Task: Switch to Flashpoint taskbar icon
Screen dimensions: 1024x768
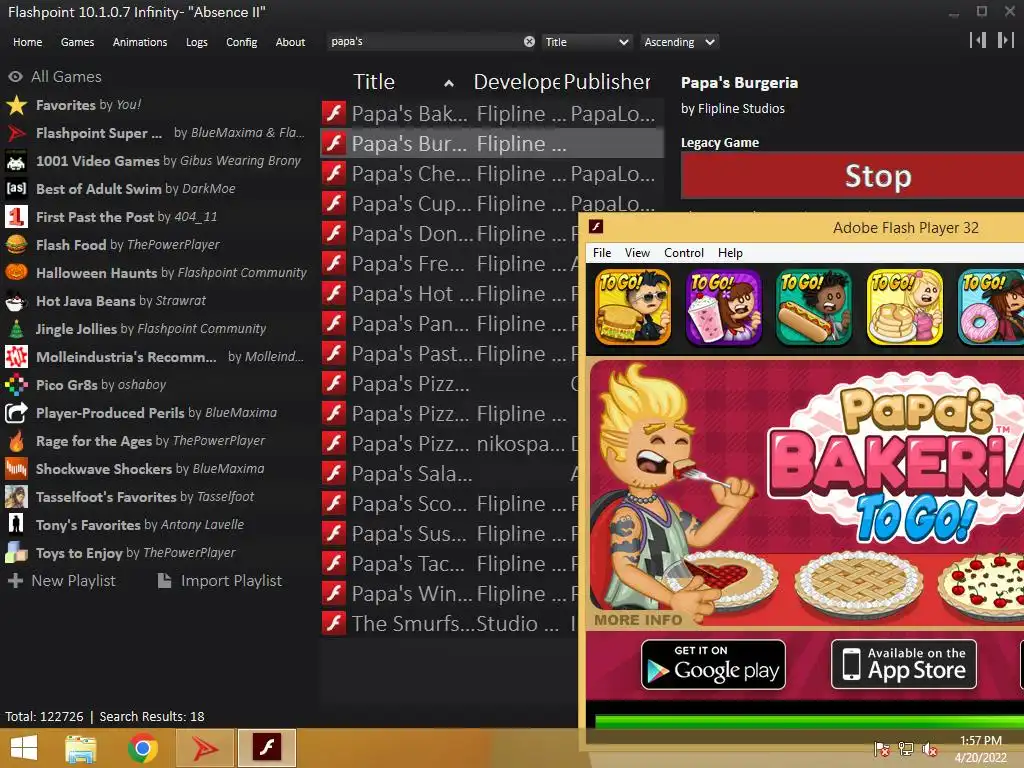Action: click(x=205, y=748)
